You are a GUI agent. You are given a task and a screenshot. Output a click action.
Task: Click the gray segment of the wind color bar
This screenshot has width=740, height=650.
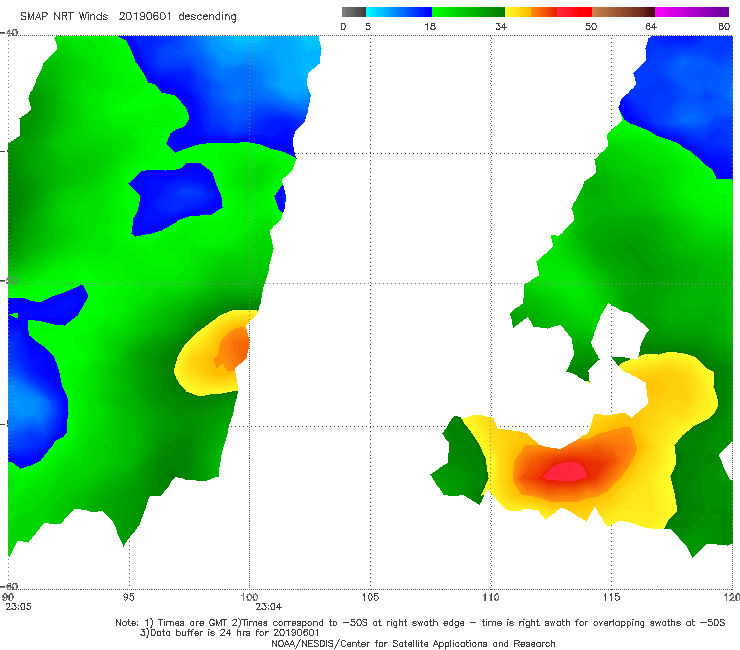pos(353,12)
